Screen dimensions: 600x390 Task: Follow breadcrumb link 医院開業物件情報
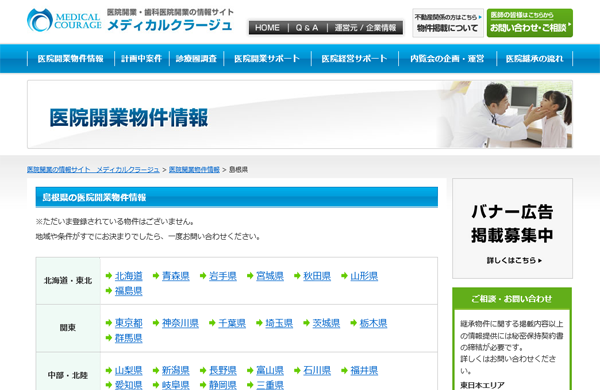click(194, 170)
